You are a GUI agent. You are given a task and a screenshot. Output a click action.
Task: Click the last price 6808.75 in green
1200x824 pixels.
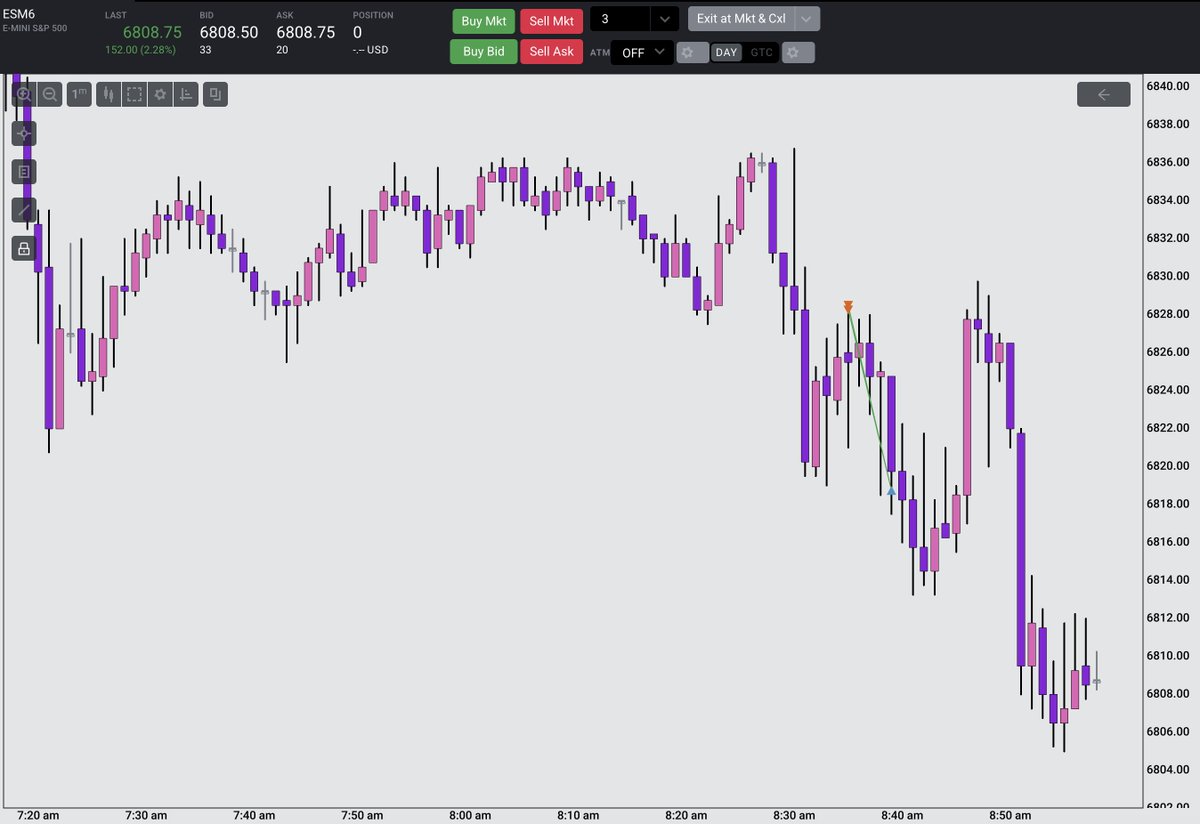[152, 32]
